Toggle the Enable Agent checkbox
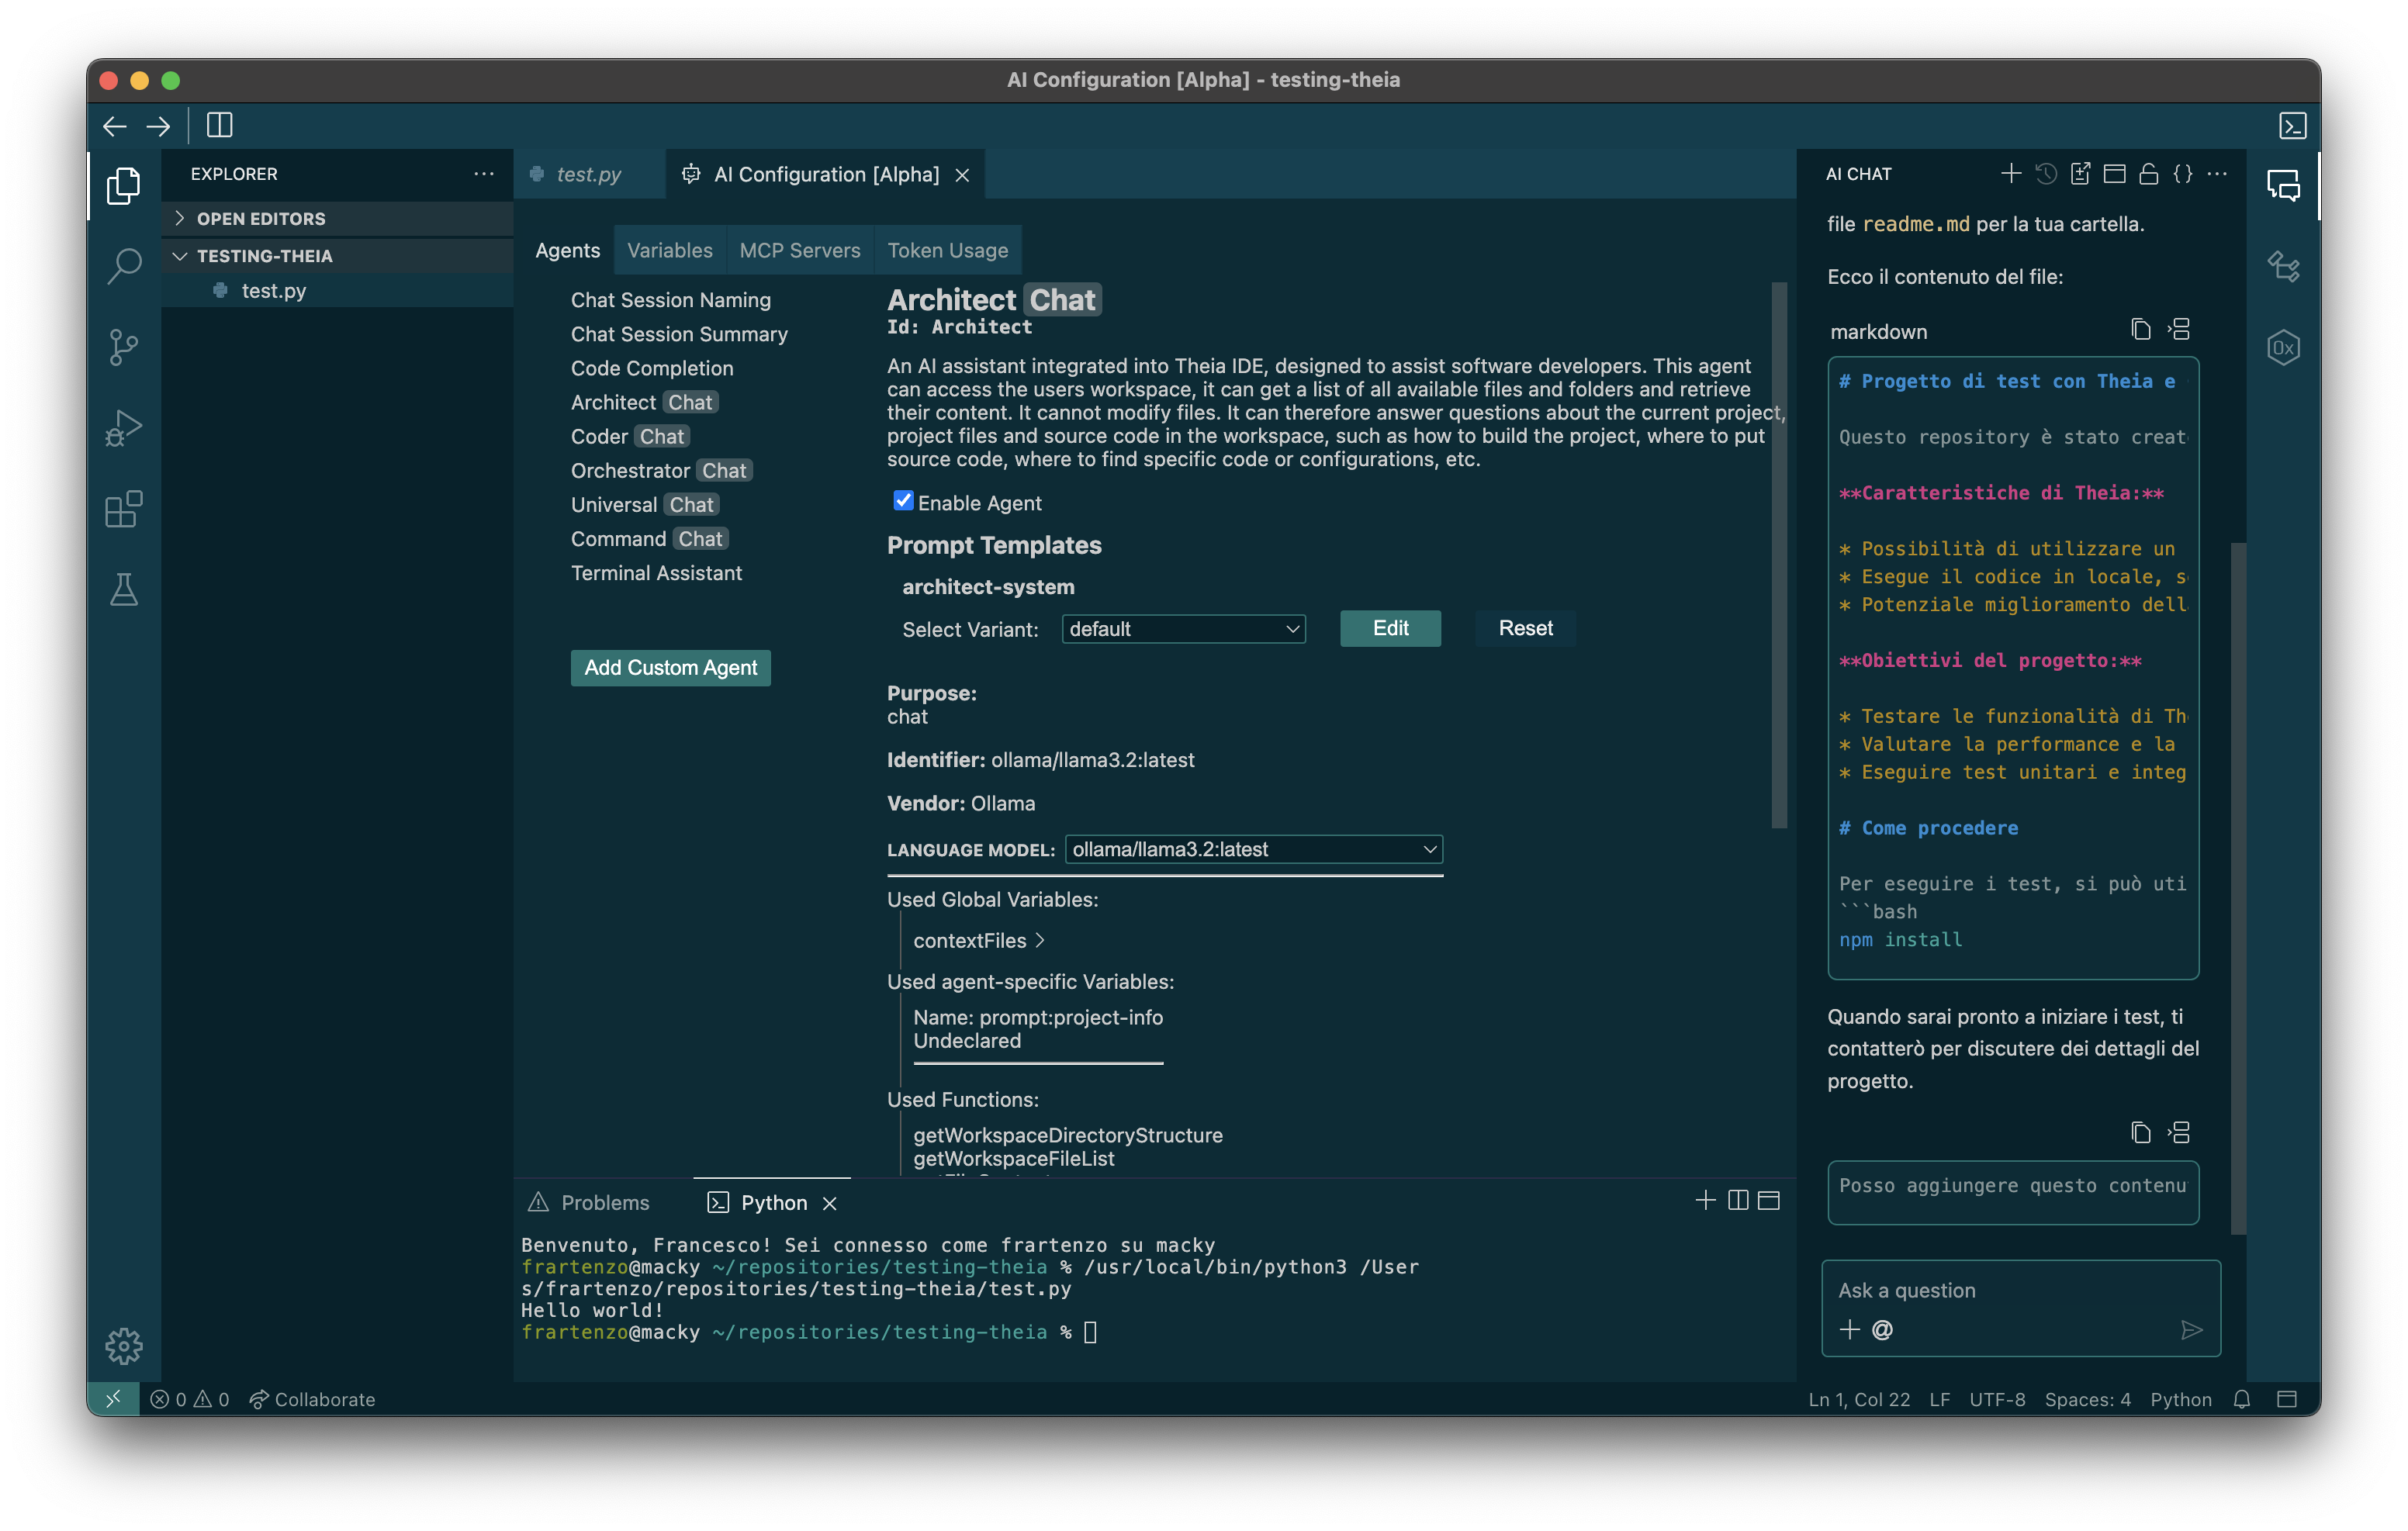Screen dimensions: 2408x1531 (903, 501)
